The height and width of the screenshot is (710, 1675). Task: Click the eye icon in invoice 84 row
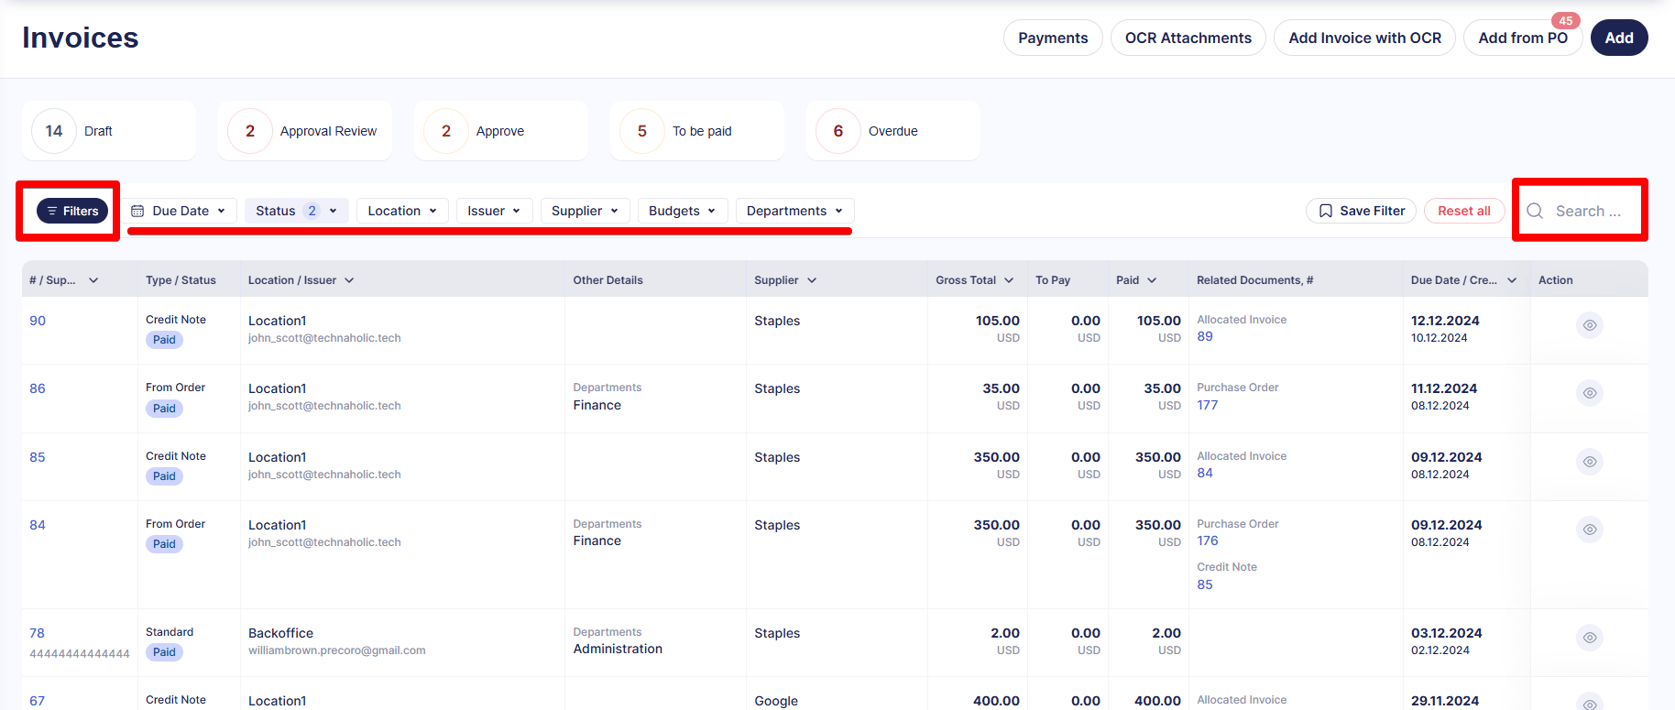pyautogui.click(x=1589, y=529)
